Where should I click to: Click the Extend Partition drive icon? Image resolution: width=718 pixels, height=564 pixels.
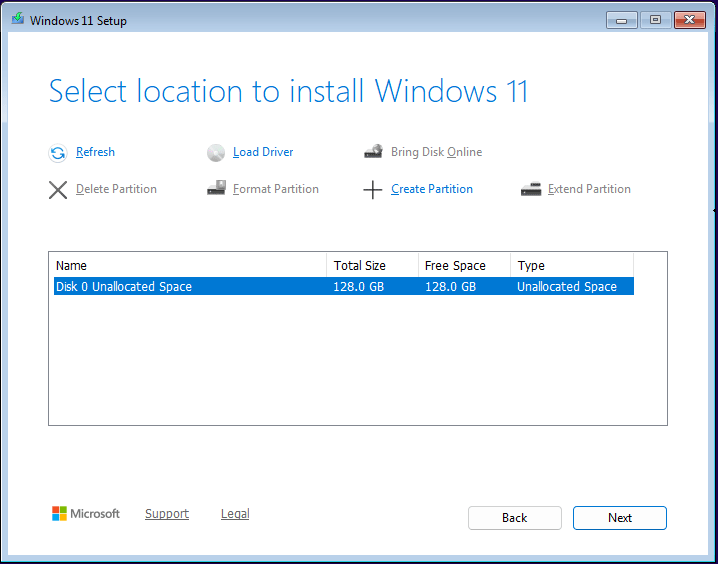point(531,189)
